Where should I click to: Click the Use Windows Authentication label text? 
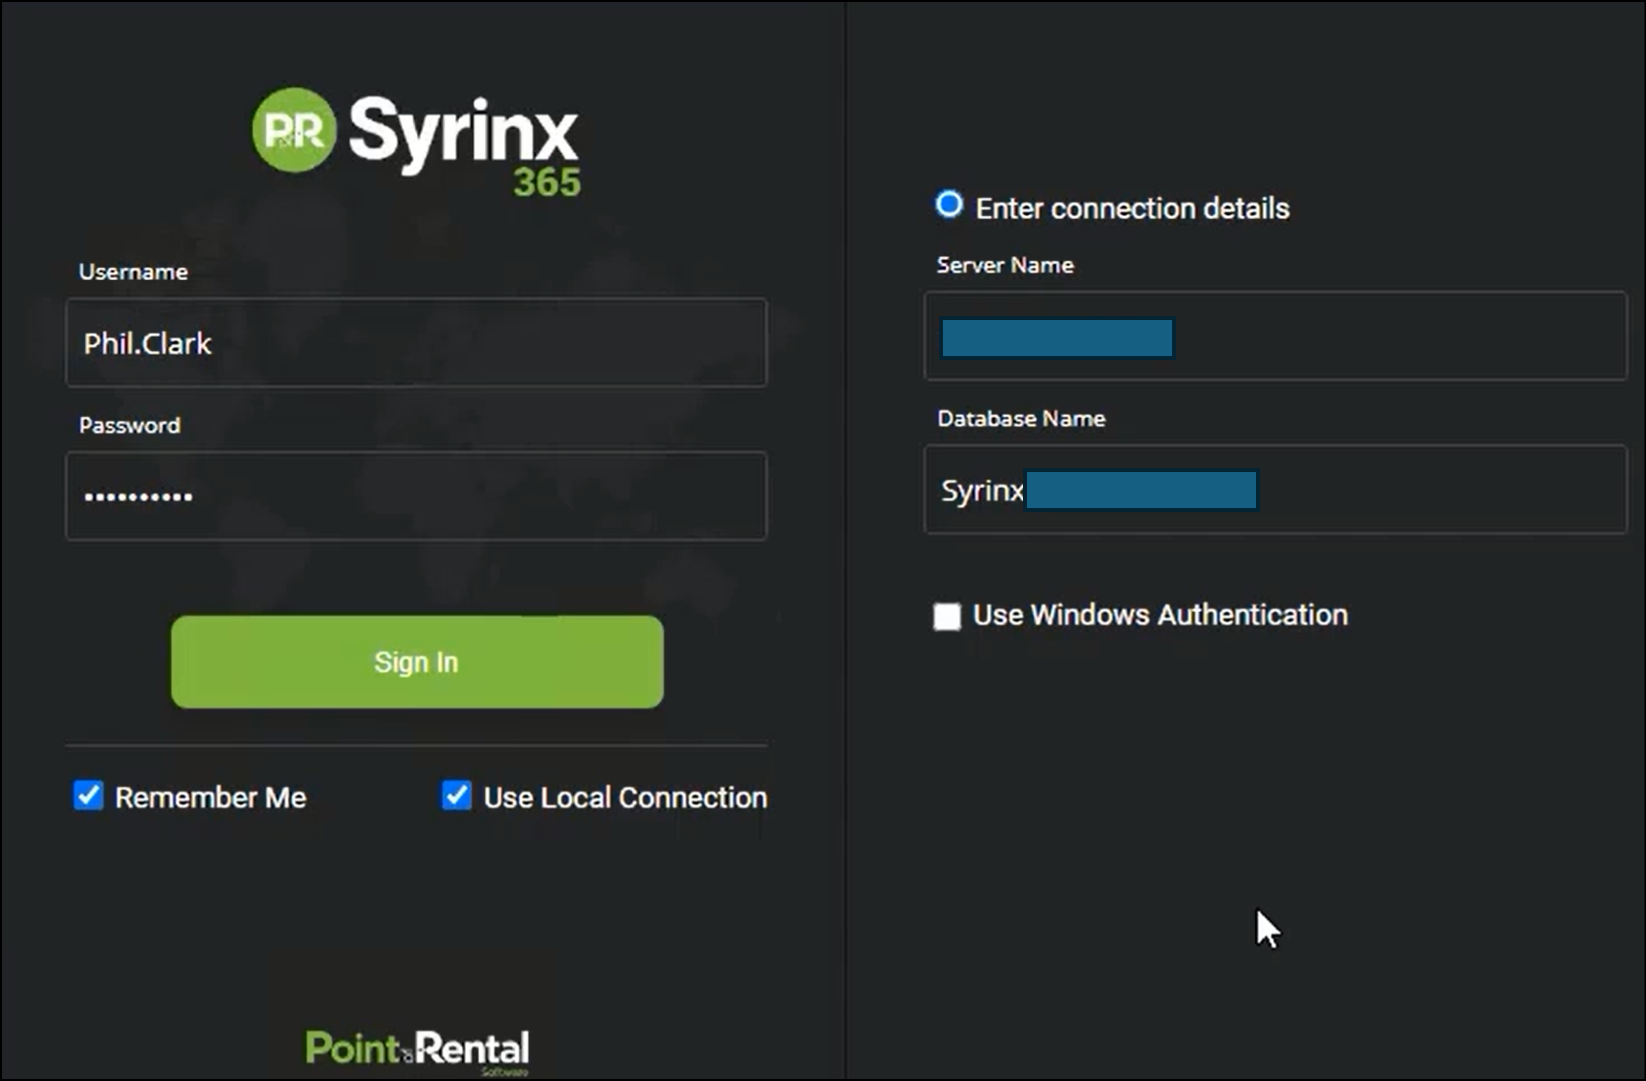pos(1160,615)
